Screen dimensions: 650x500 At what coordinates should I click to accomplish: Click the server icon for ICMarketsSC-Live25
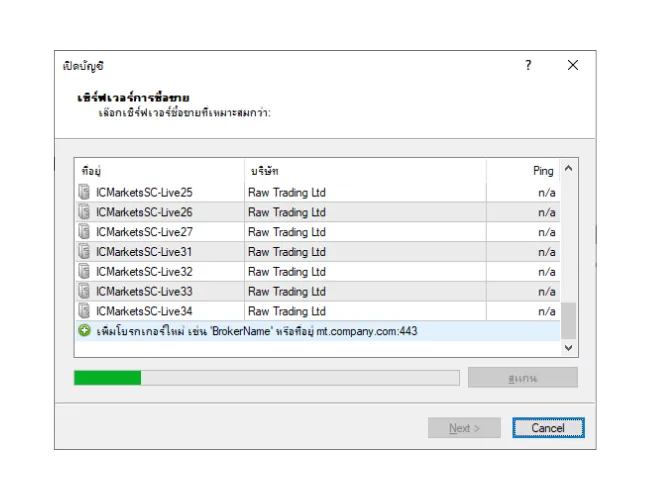[84, 192]
